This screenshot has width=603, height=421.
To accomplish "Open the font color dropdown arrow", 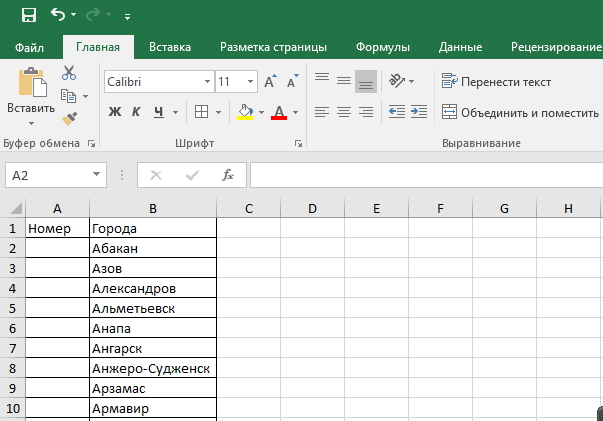I will click(x=295, y=112).
